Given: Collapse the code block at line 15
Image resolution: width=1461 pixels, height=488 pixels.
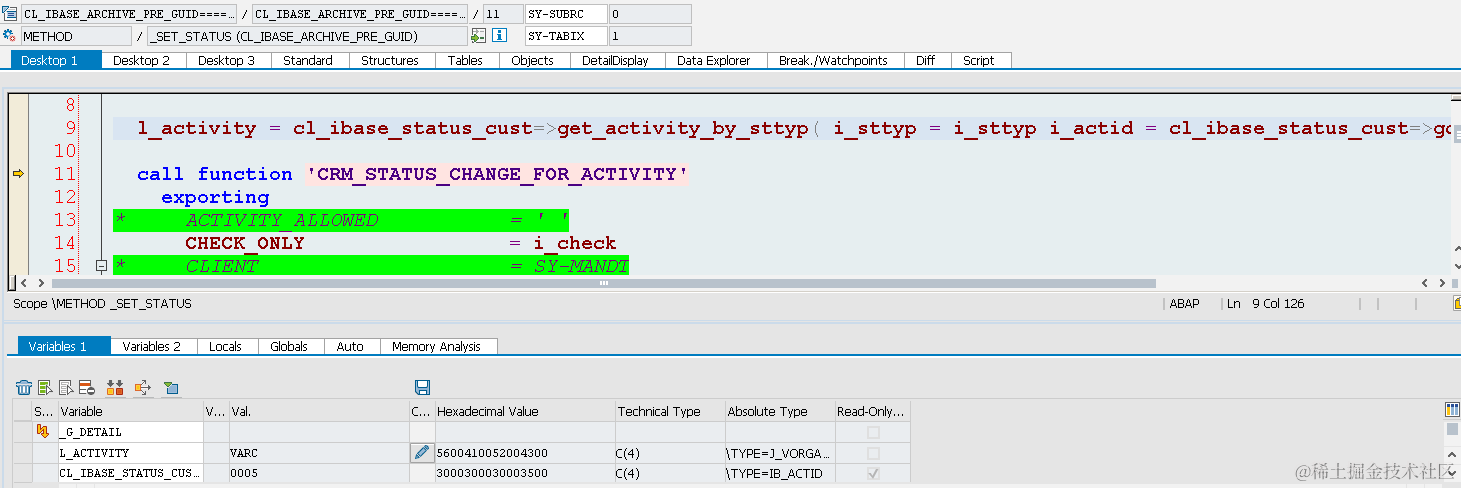Looking at the screenshot, I should coord(101,266).
